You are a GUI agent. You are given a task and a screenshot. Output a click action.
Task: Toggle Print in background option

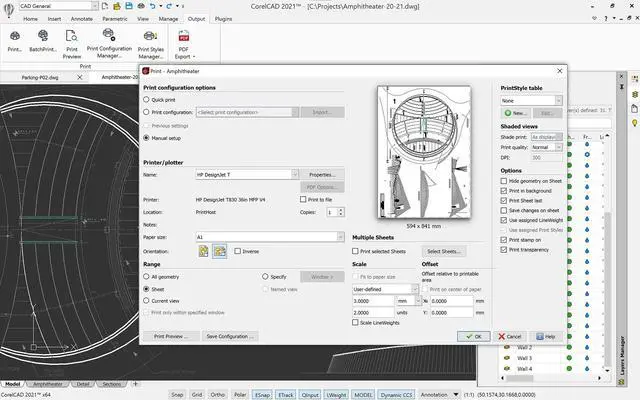(x=504, y=191)
